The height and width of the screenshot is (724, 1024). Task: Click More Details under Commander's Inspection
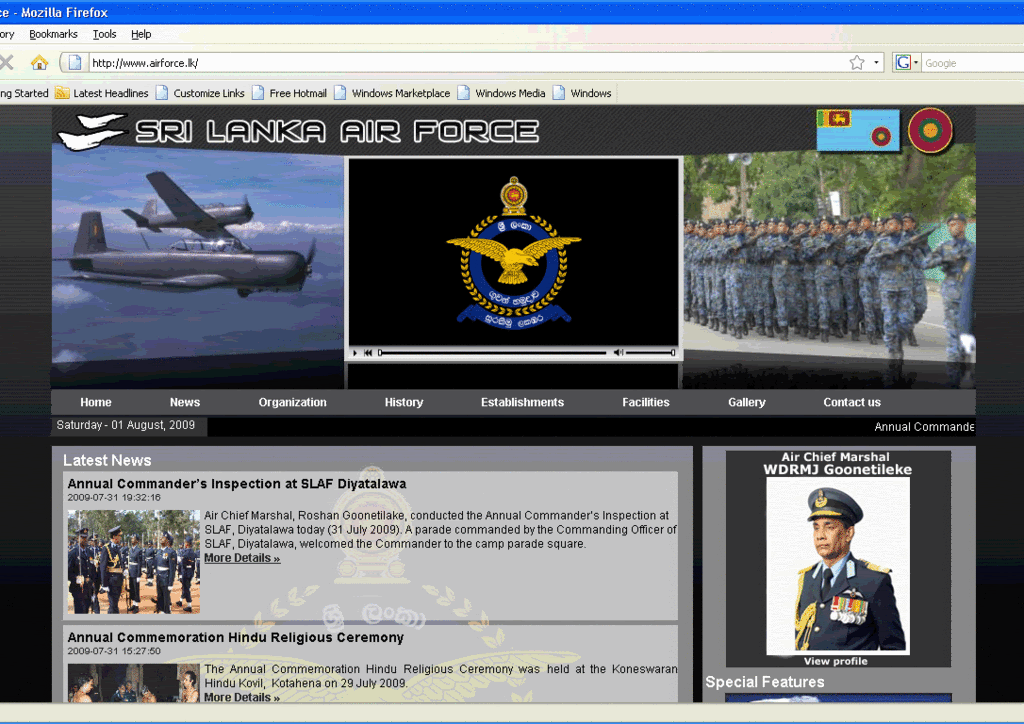click(242, 558)
